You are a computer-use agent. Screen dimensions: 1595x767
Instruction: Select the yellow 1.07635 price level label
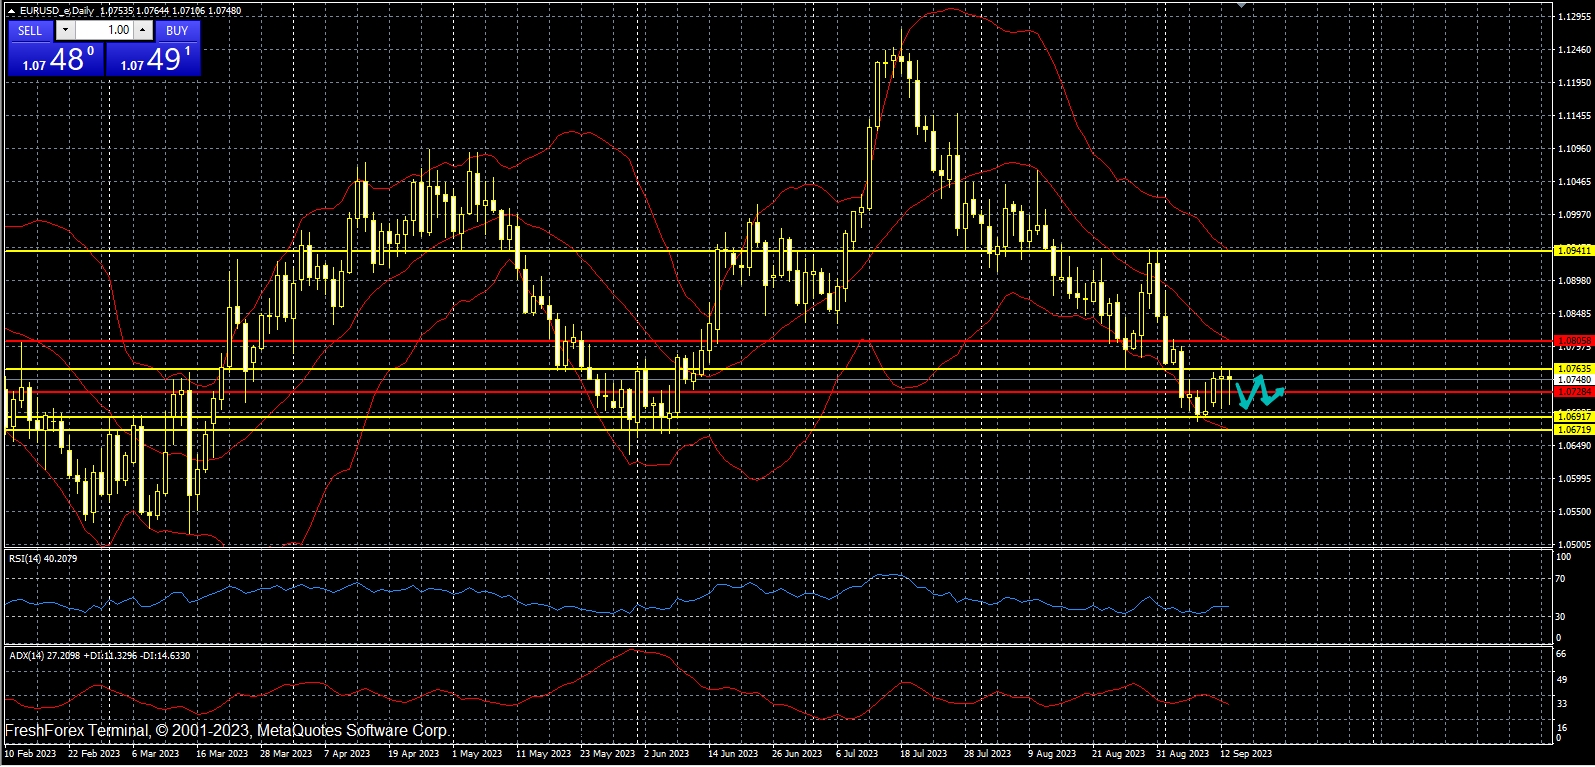pos(1573,369)
